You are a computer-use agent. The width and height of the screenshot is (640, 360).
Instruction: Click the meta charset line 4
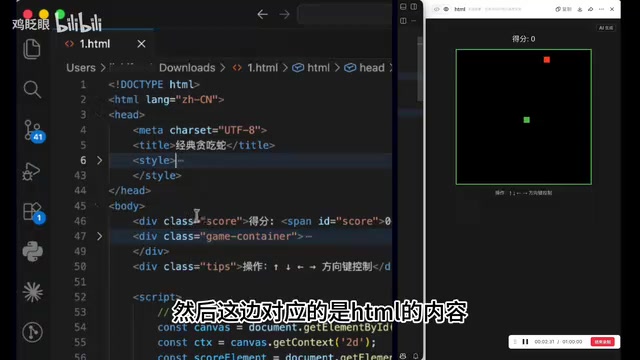click(x=200, y=130)
